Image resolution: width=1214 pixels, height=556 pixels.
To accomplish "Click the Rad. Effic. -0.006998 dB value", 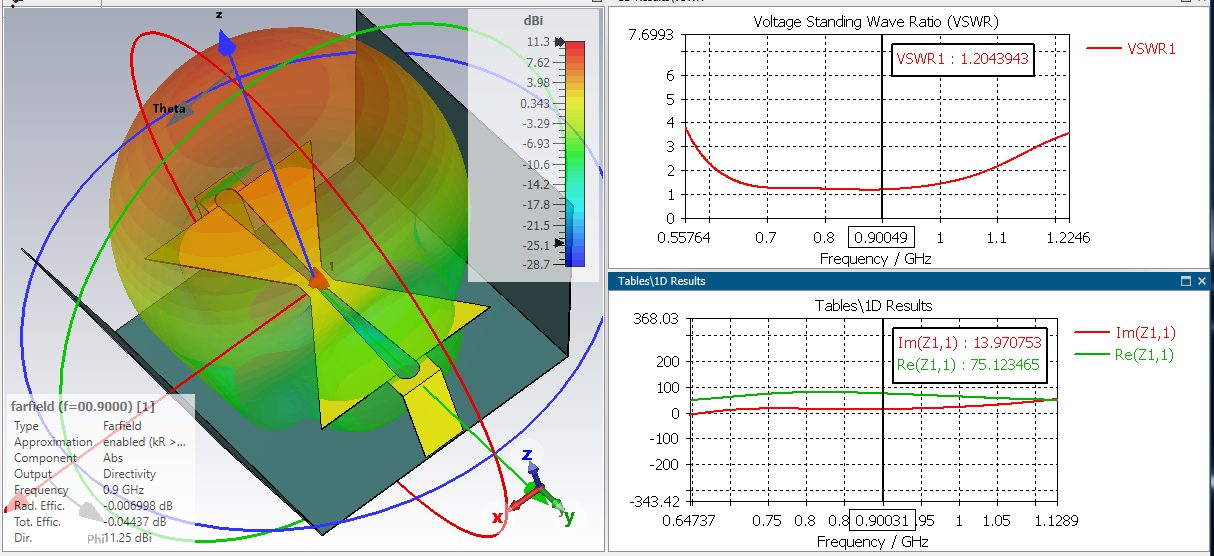I will 138,506.
